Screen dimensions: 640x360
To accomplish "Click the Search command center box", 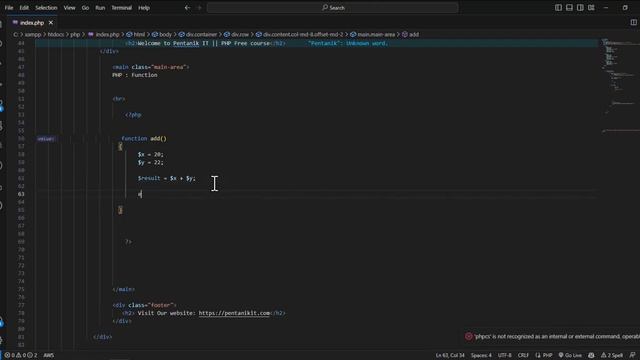I will point(333,7).
